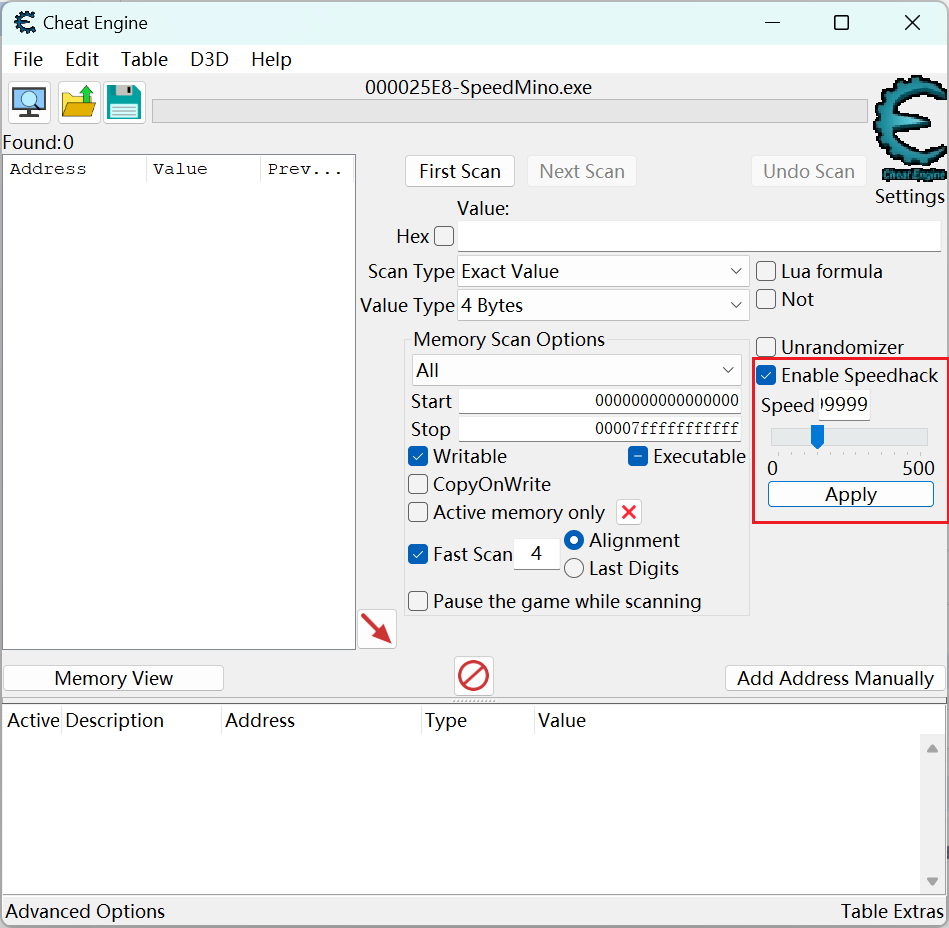The image size is (949, 928).
Task: Open Advanced Options
Action: tap(85, 911)
